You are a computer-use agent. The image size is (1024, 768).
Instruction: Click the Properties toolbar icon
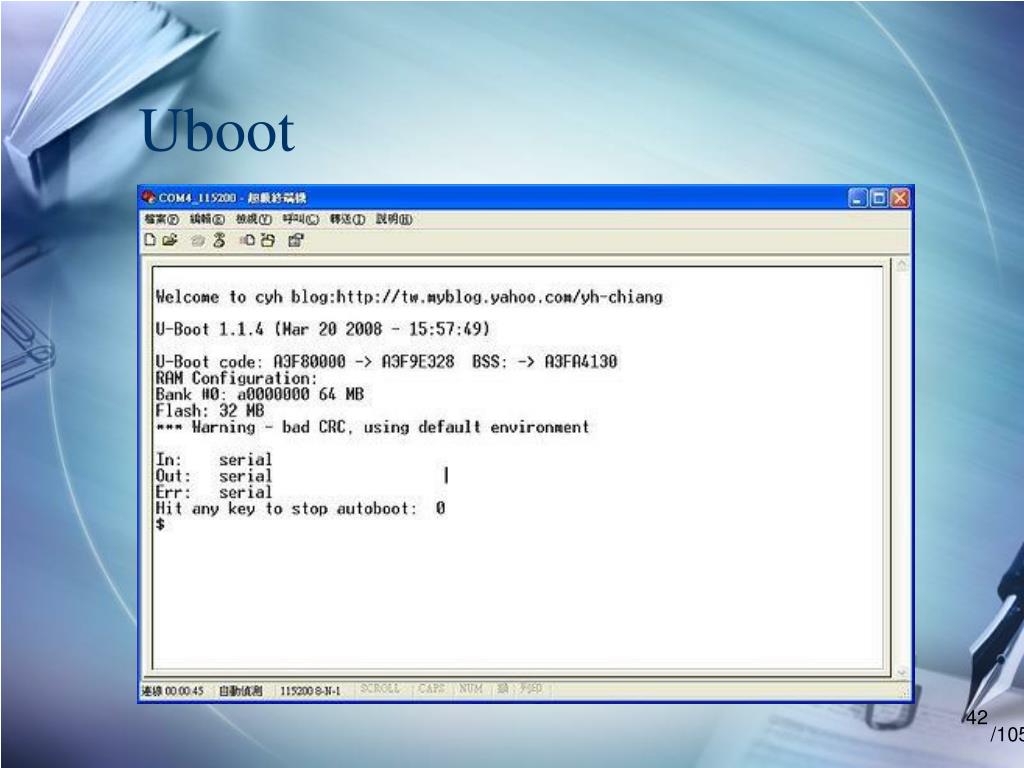pyautogui.click(x=296, y=240)
